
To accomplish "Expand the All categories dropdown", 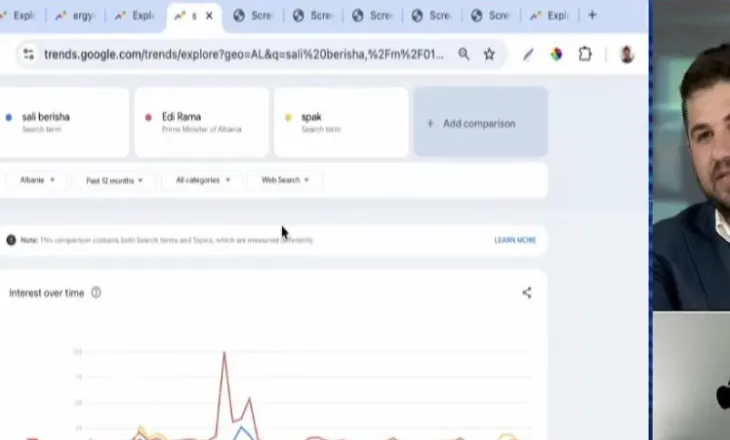I will pos(203,180).
